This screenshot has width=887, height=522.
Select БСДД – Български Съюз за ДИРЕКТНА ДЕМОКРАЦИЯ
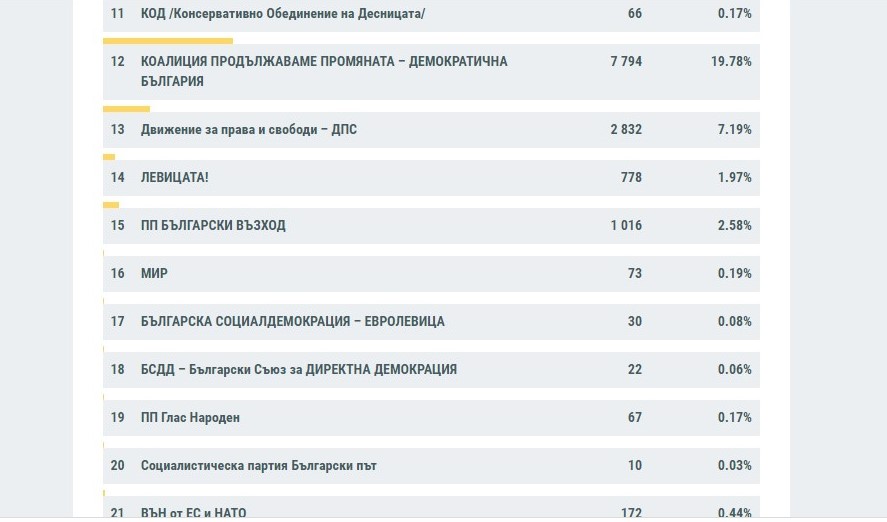[x=299, y=370]
